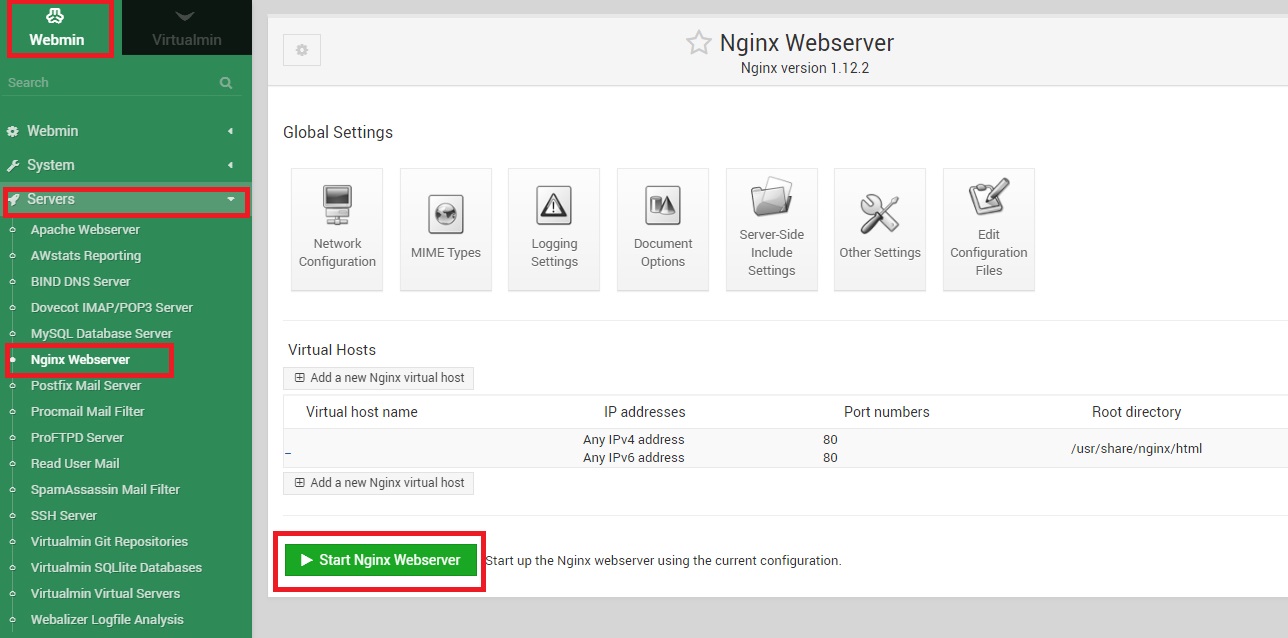The width and height of the screenshot is (1288, 638).
Task: Open Apache Webserver module
Action: tap(85, 230)
